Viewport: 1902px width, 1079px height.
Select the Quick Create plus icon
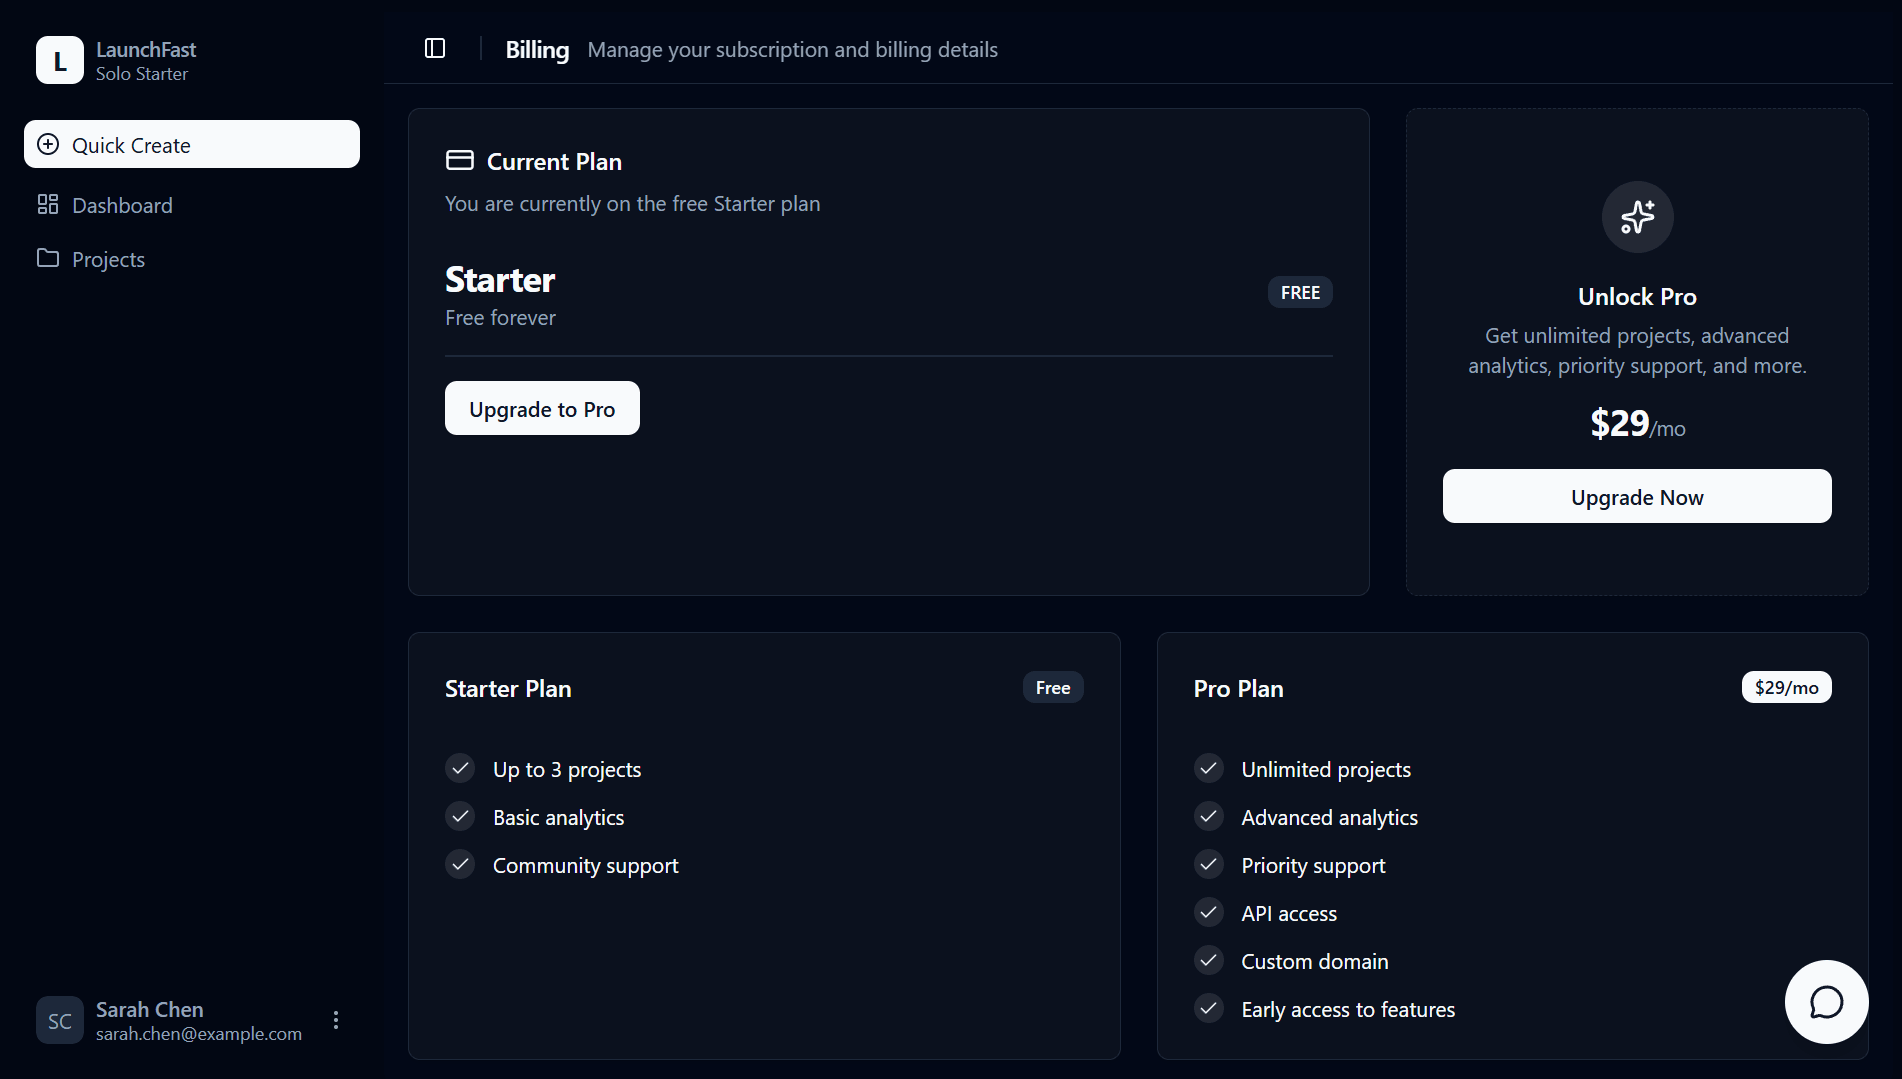point(47,144)
